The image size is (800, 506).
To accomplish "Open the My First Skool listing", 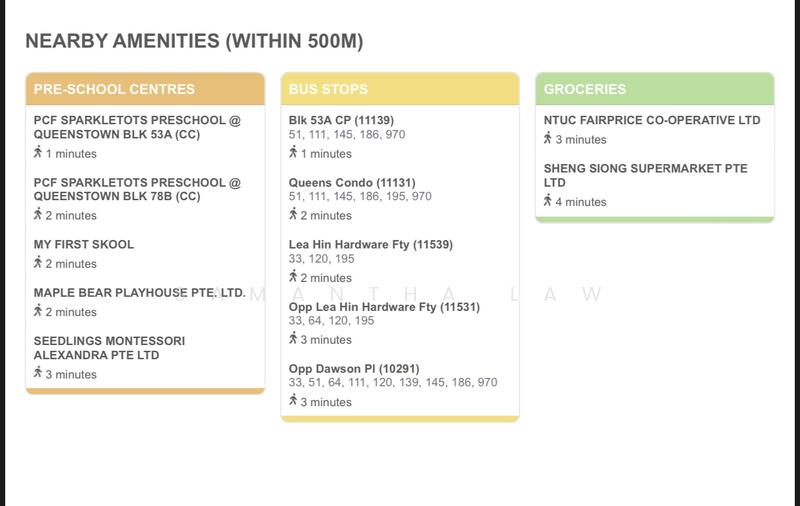I will click(84, 244).
